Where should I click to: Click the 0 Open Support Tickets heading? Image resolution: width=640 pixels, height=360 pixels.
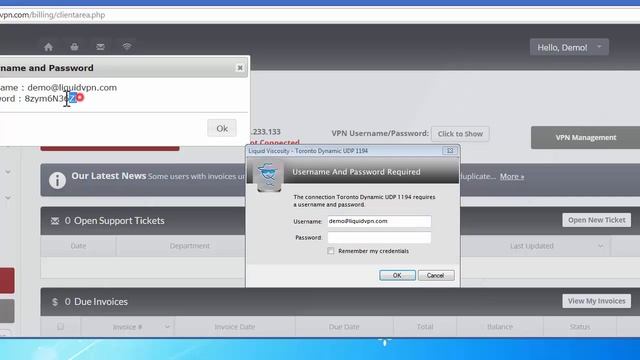click(115, 221)
